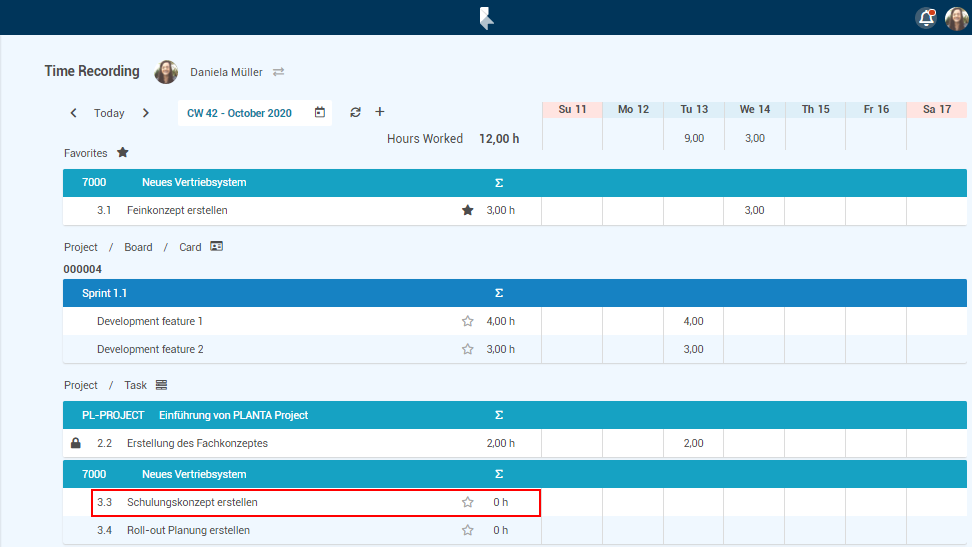Select the Fr 16 day column header

(x=876, y=109)
